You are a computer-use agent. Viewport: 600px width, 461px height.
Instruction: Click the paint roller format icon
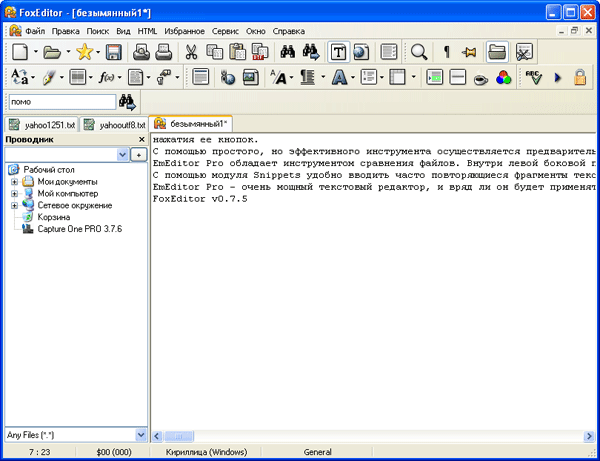click(164, 77)
